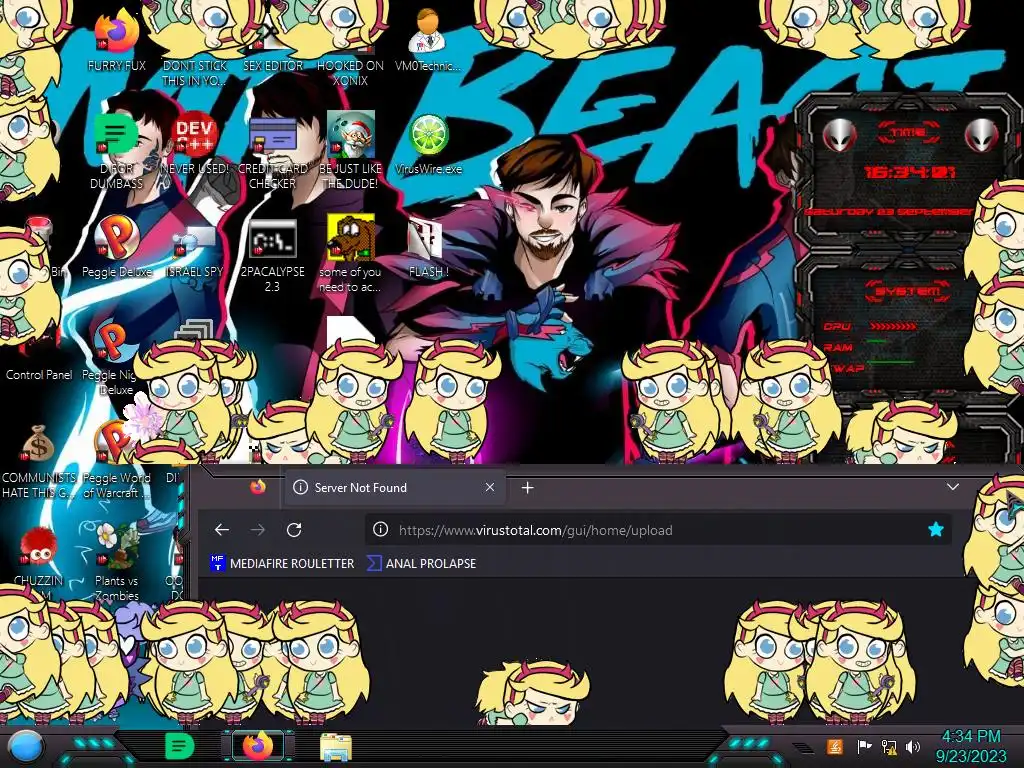Open the FURRY FUX Firefox desktop shortcut
The width and height of the screenshot is (1024, 768).
point(117,33)
